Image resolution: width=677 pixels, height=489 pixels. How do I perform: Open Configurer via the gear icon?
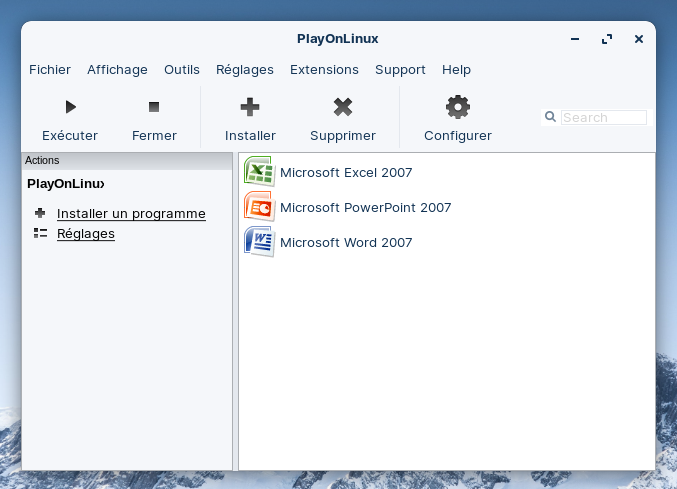(x=458, y=107)
